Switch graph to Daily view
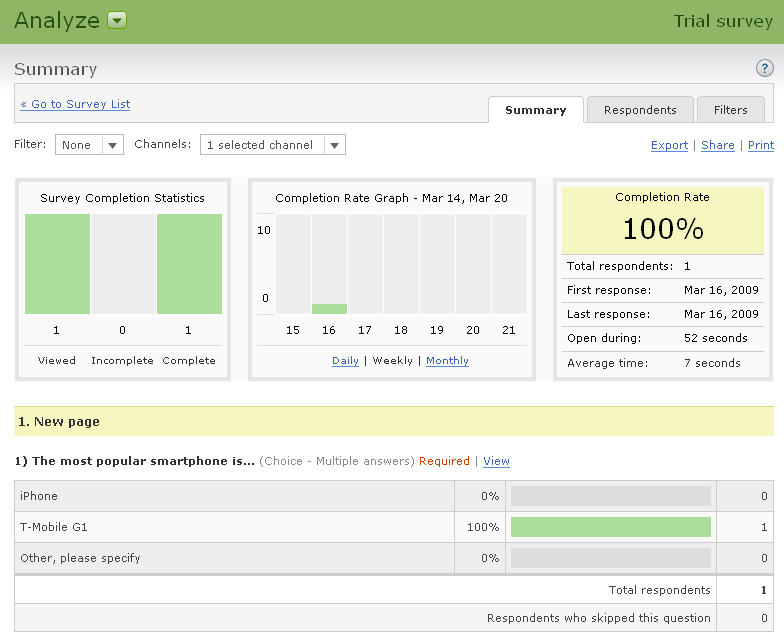 pyautogui.click(x=345, y=361)
